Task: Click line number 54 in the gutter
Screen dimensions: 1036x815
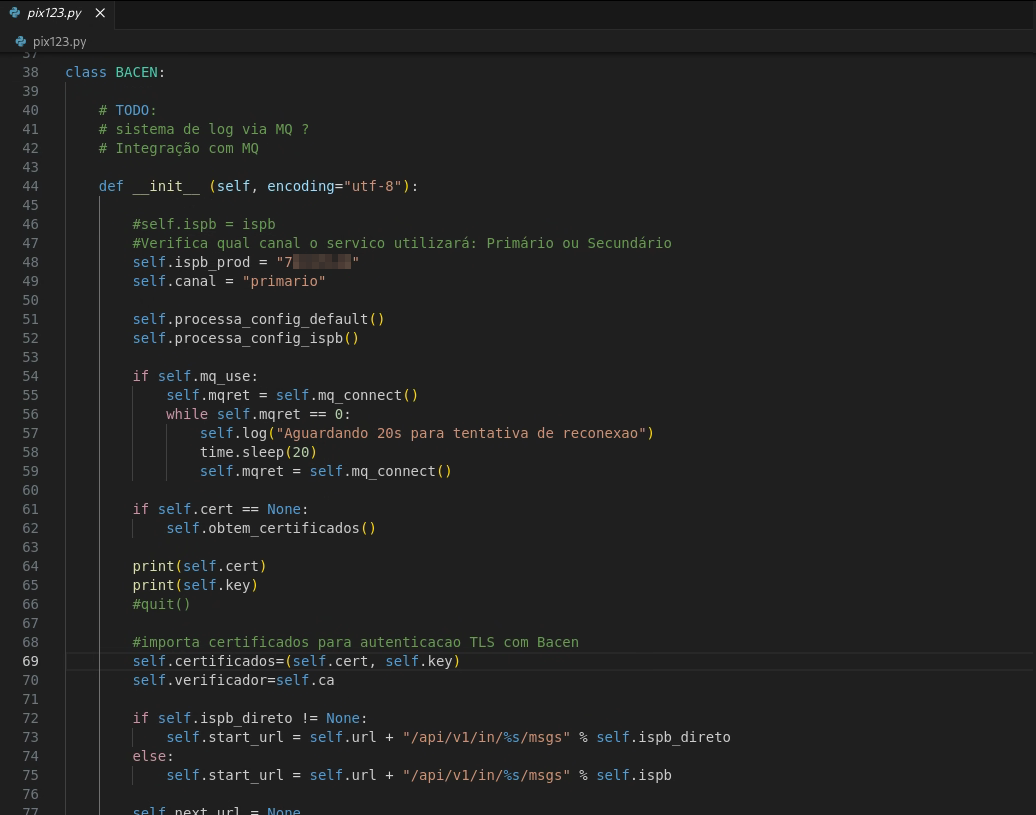Action: click(30, 376)
